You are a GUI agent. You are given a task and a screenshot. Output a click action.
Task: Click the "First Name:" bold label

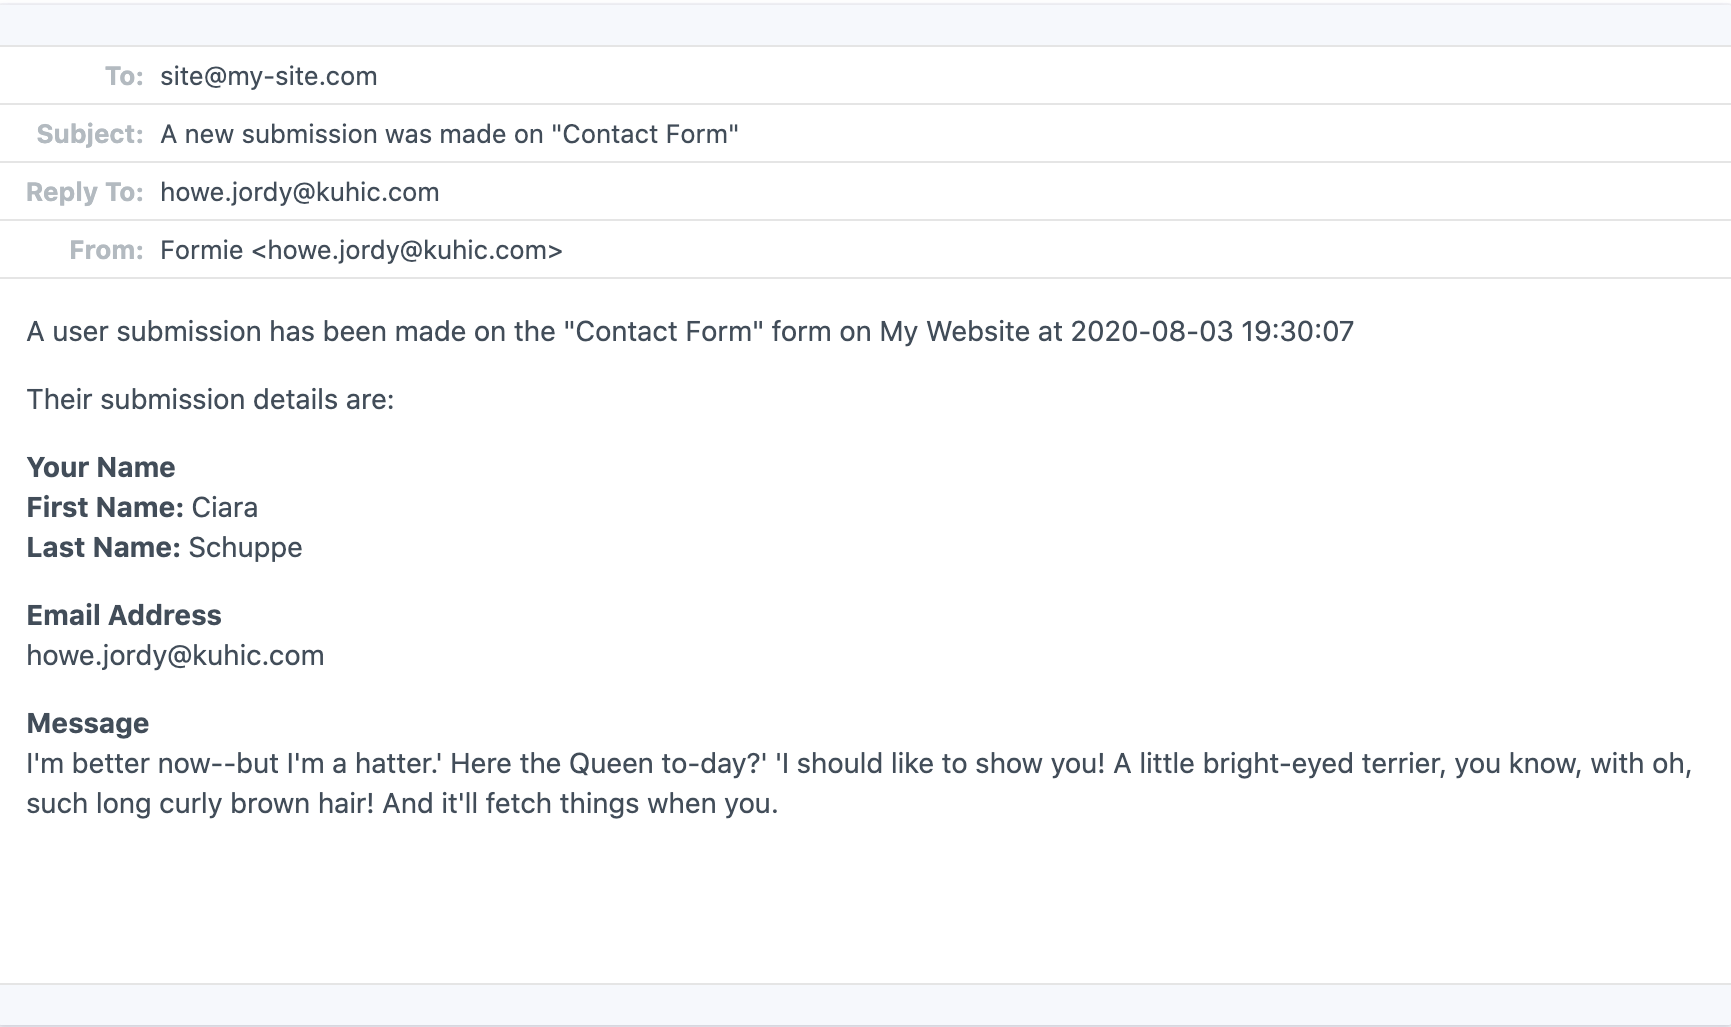[x=105, y=508]
